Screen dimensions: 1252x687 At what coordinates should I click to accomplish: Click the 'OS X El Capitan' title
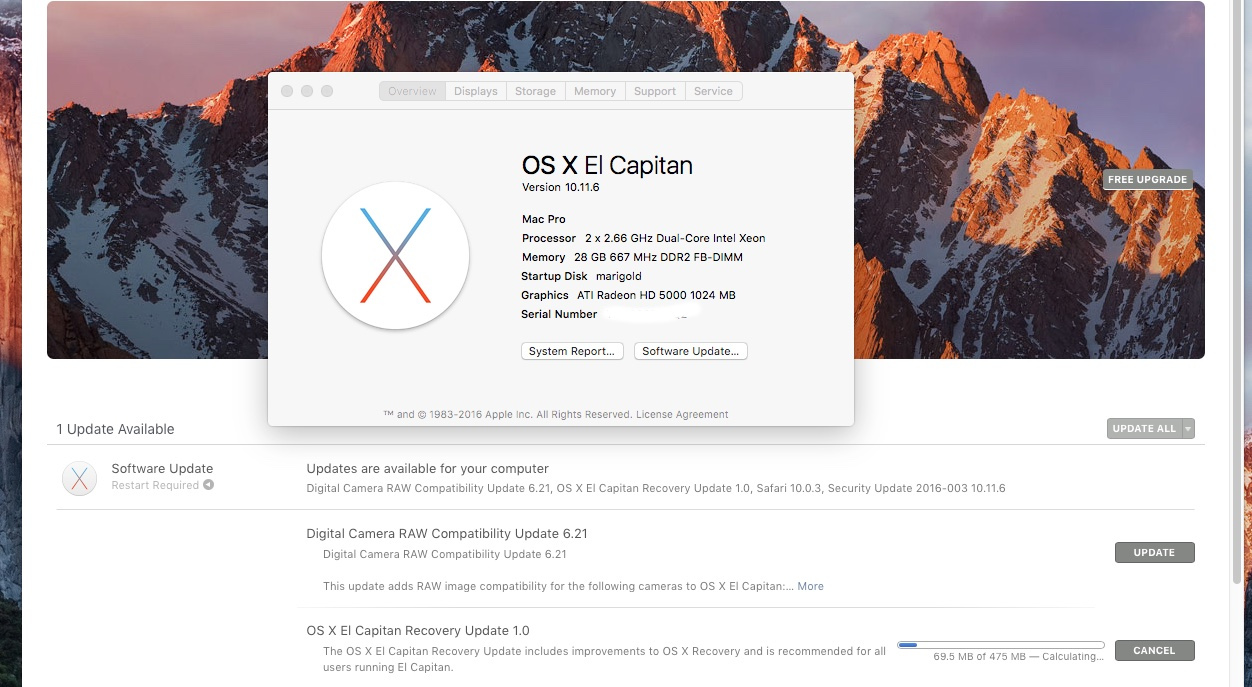607,165
